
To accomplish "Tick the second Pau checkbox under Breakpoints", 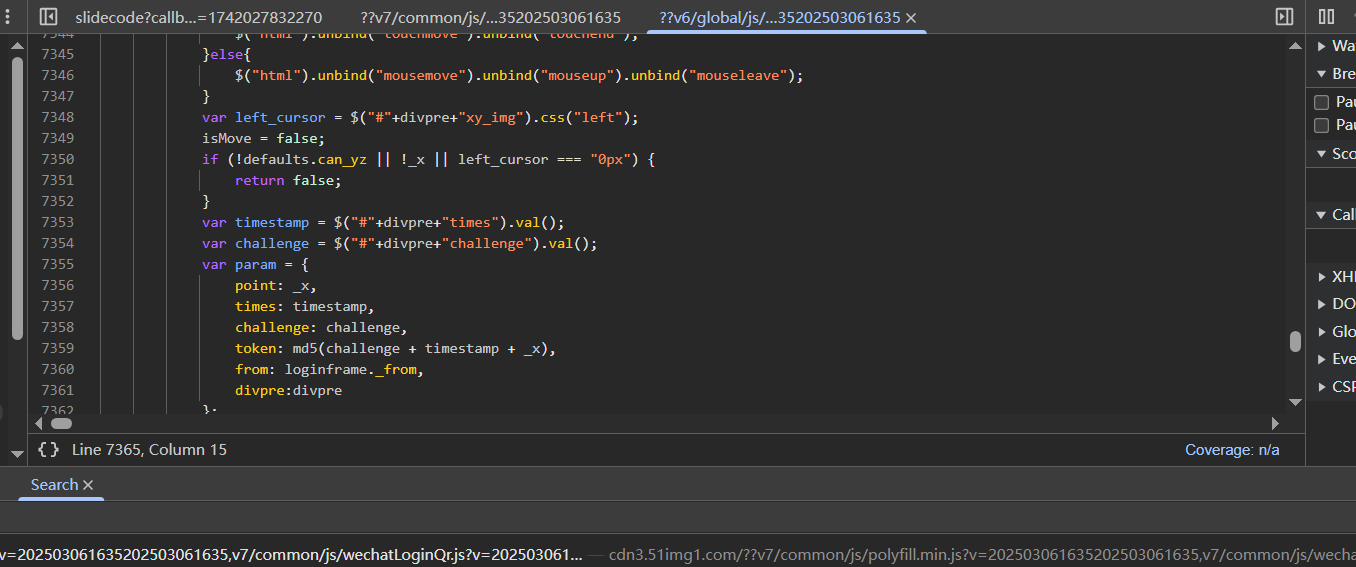I will click(x=1321, y=125).
